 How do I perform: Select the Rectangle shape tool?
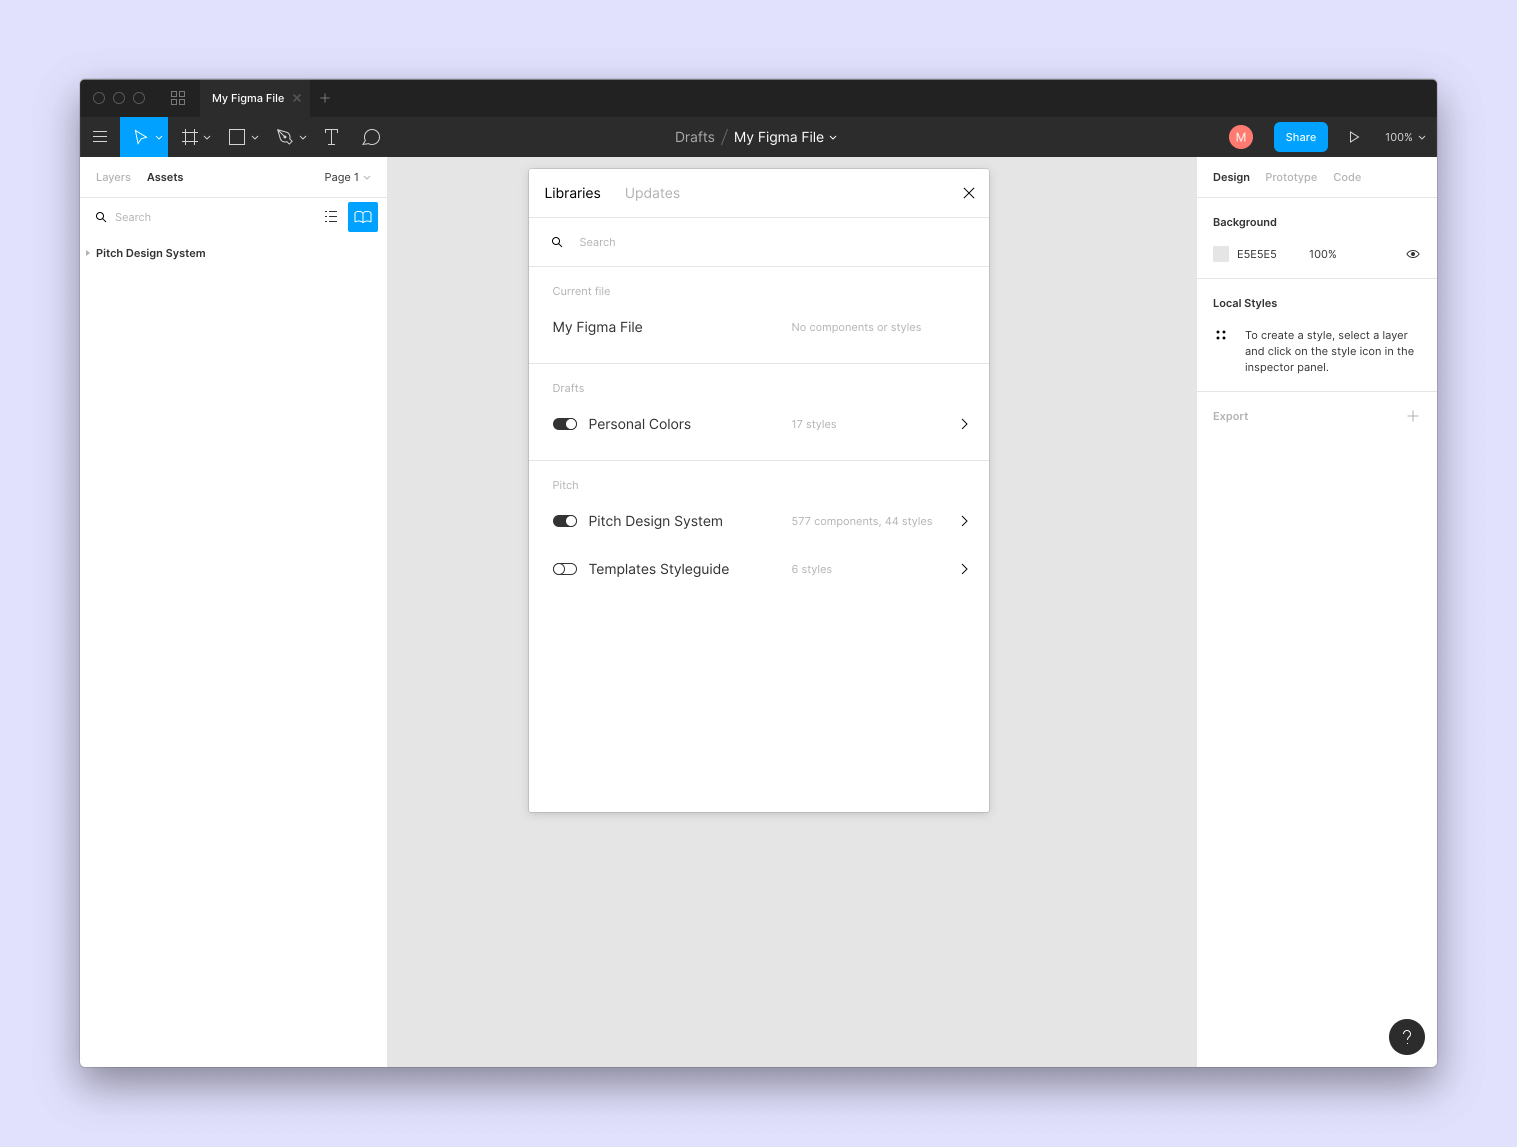pos(237,137)
